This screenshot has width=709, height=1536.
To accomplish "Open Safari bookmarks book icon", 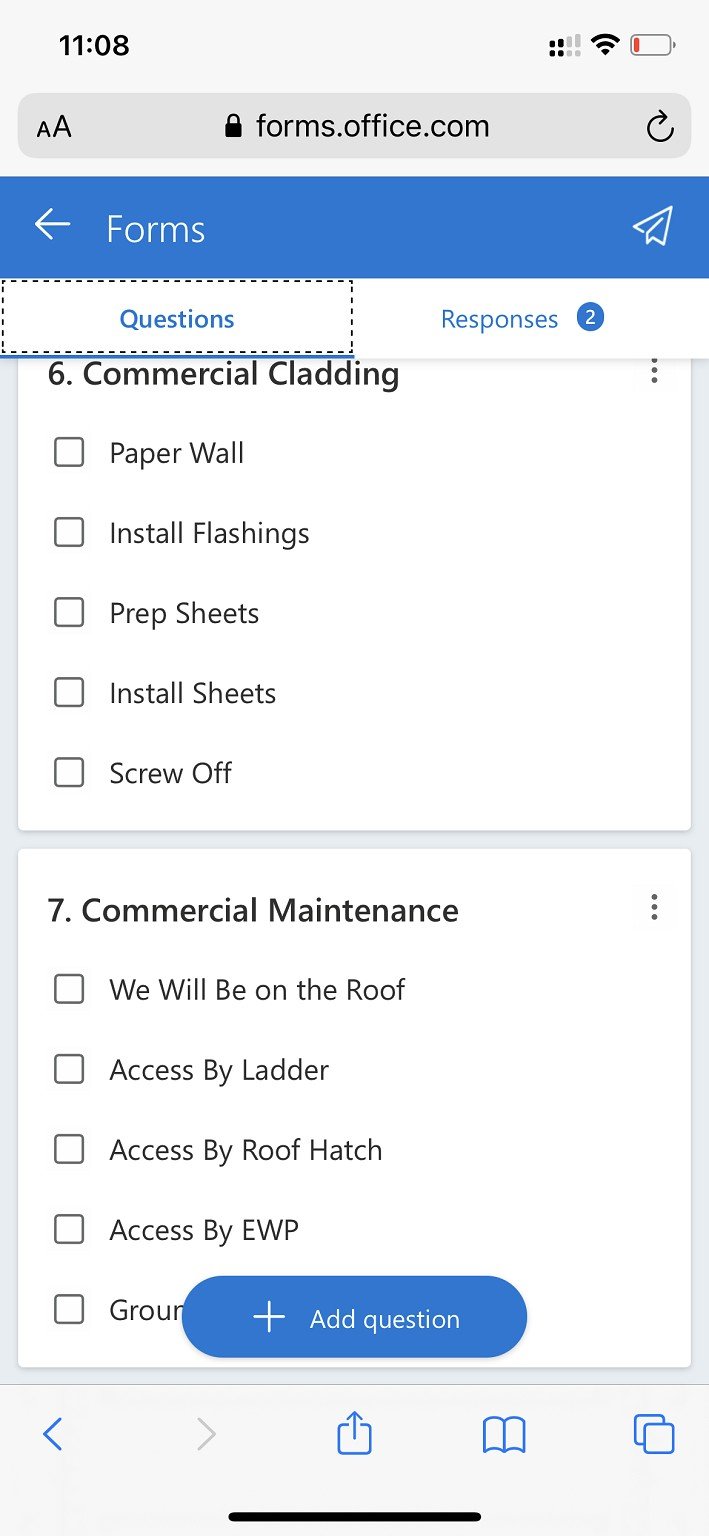I will tap(504, 1436).
